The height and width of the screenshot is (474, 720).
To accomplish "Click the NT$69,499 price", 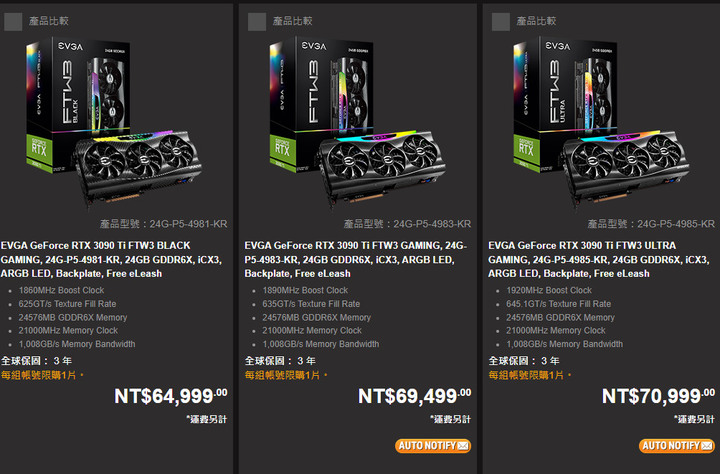I will [x=415, y=396].
